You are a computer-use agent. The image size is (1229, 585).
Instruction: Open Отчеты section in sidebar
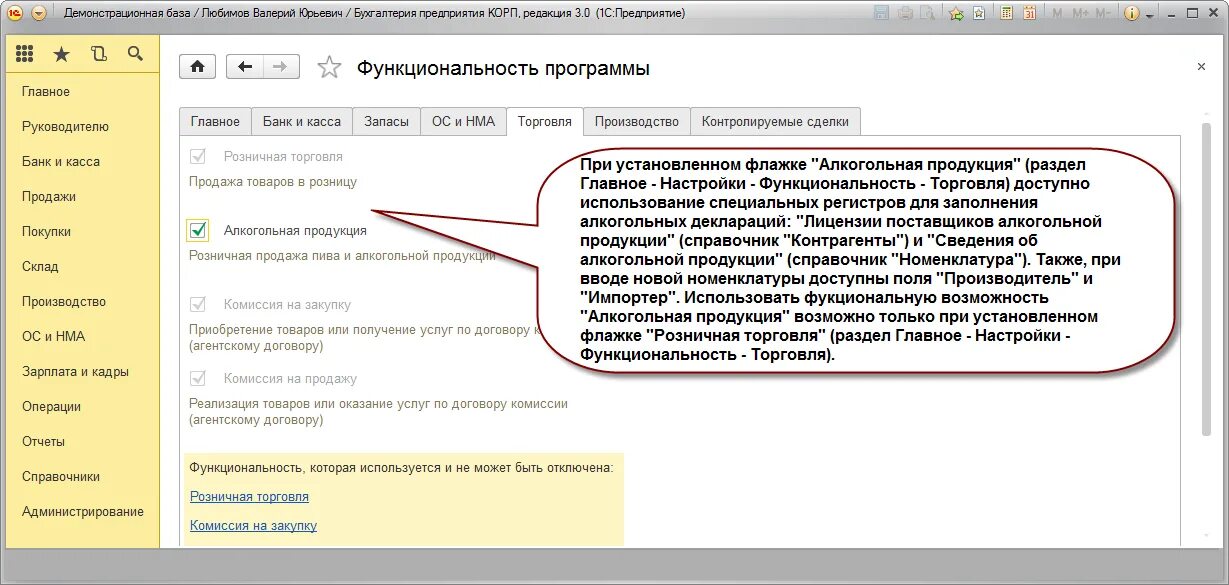[43, 441]
